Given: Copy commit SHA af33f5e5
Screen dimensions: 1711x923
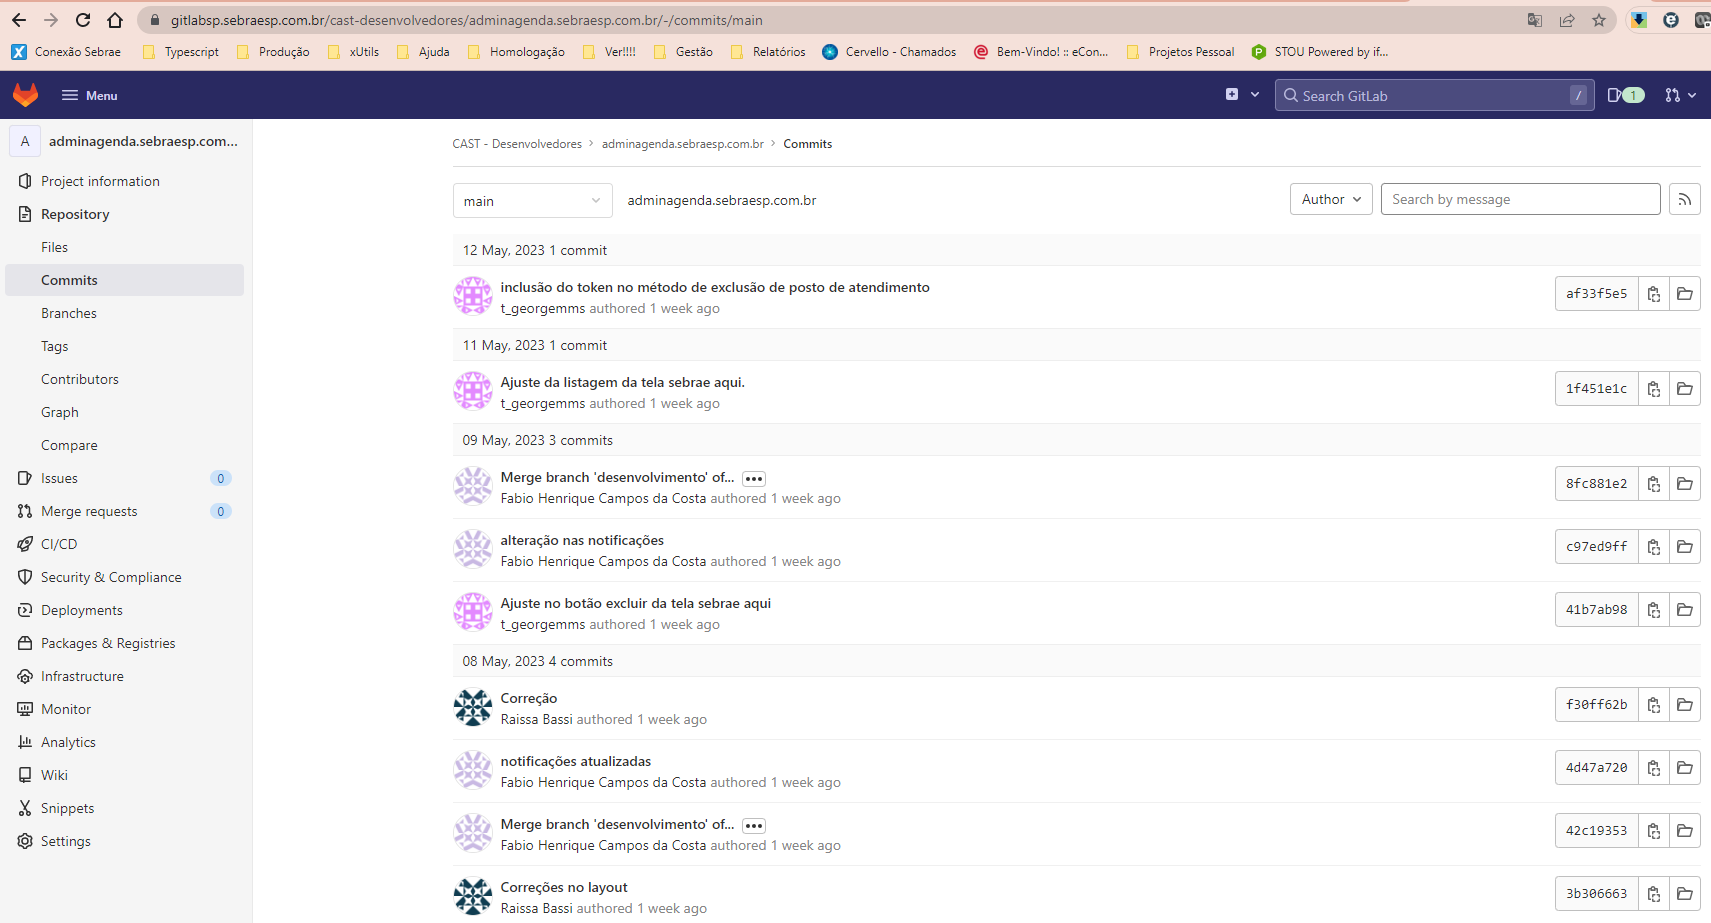Looking at the screenshot, I should (1654, 294).
